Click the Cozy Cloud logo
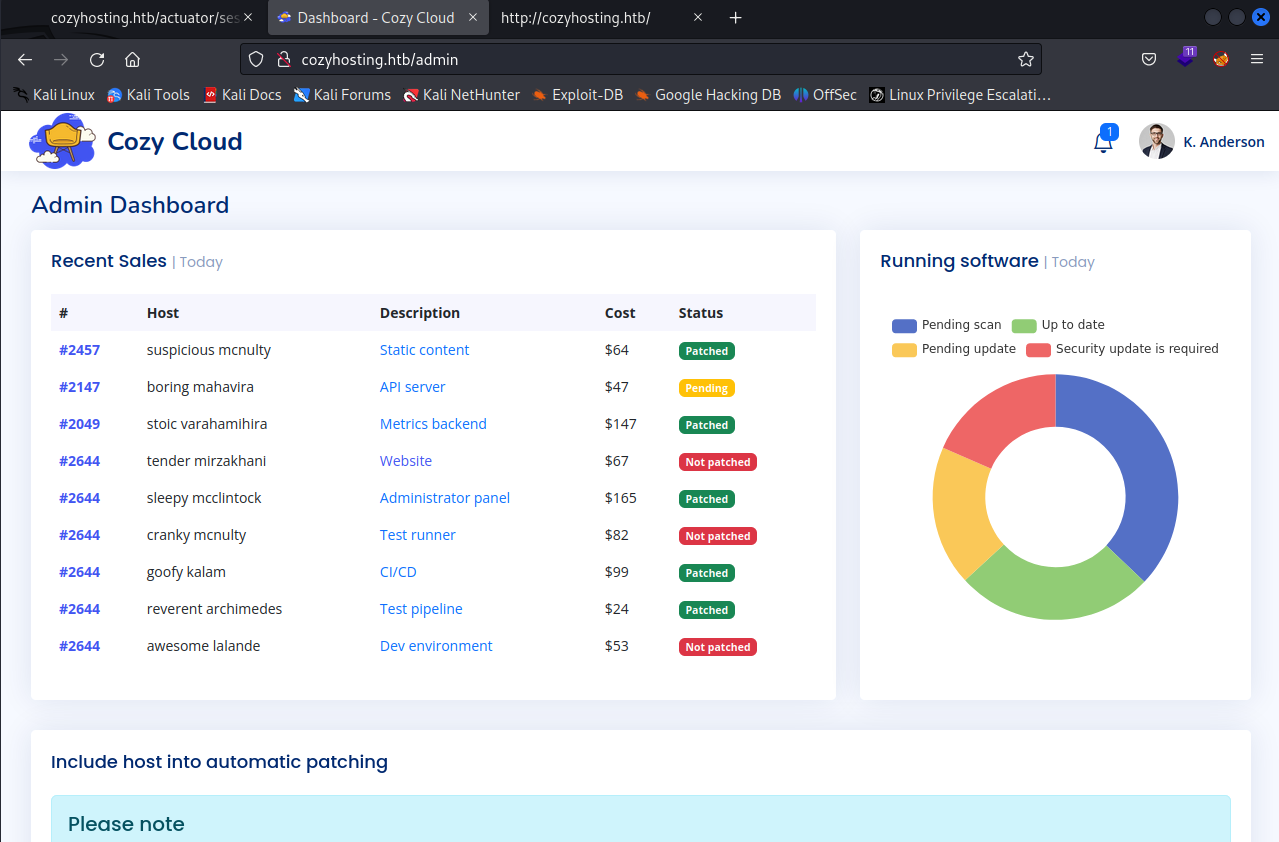Screen dimensions: 1279x842 (x=62, y=140)
